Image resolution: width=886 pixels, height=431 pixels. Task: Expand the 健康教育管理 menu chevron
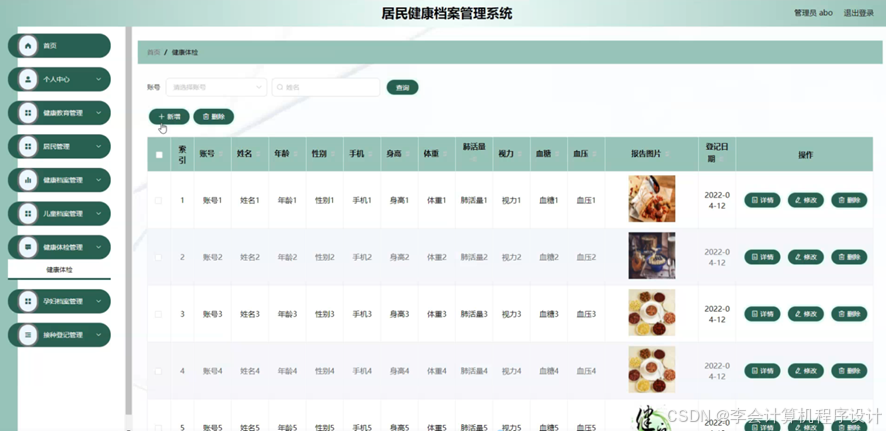click(99, 113)
